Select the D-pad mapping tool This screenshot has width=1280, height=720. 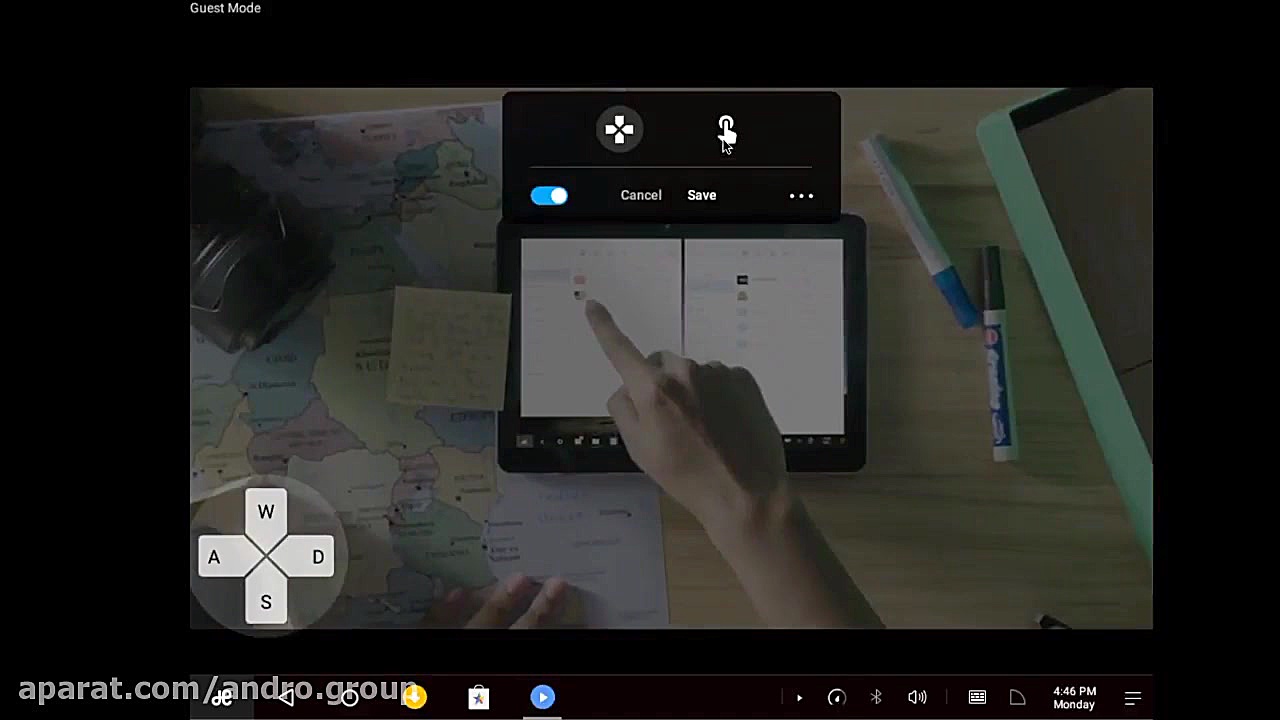pos(619,129)
